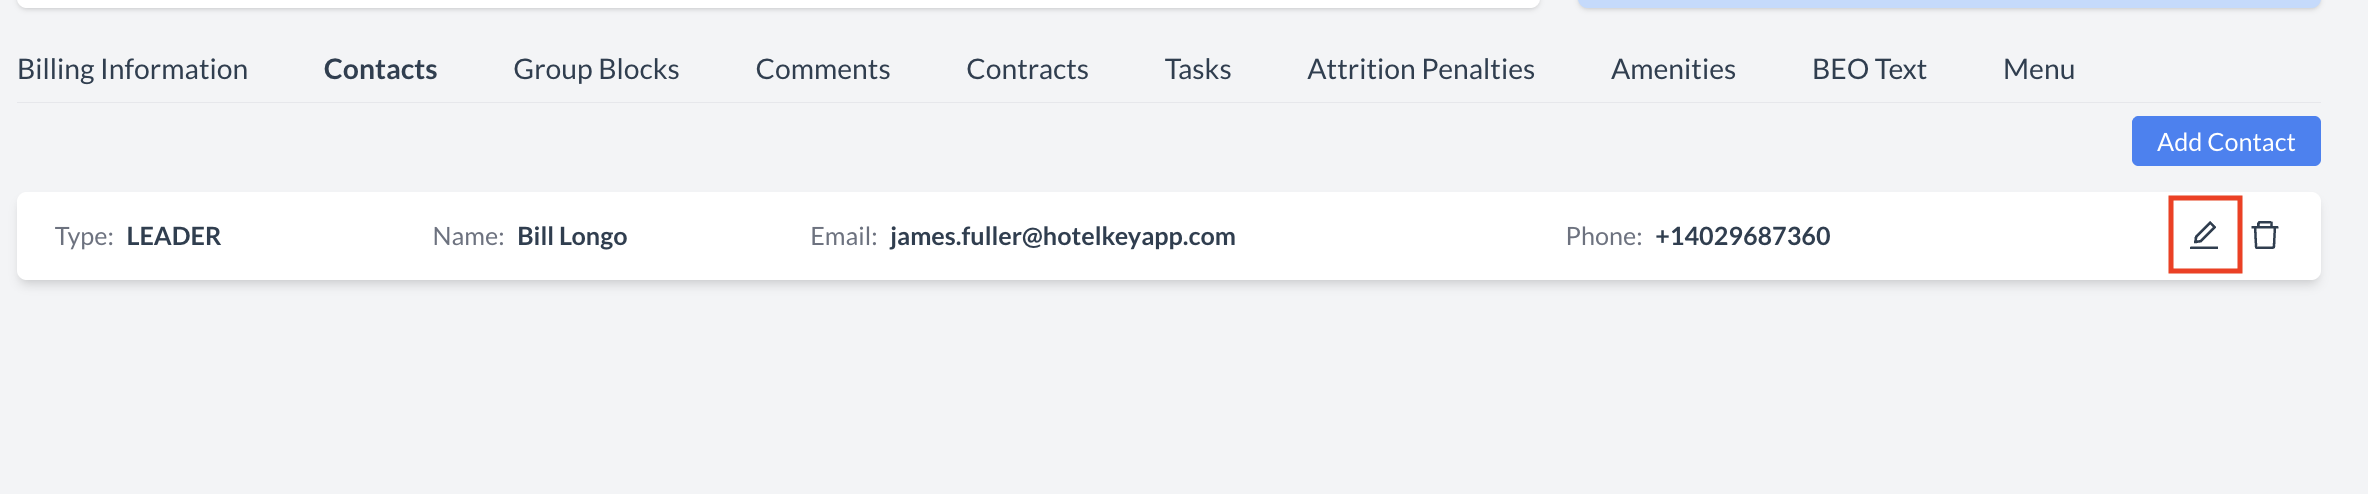Delete the Bill Longo contact using trash icon
This screenshot has height=494, width=2368.
[2265, 235]
